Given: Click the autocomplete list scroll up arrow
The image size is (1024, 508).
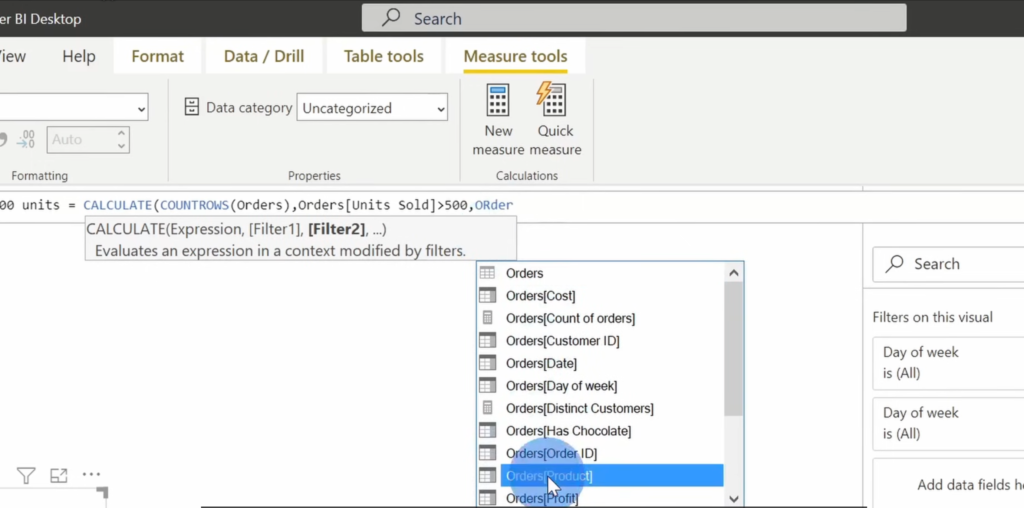Looking at the screenshot, I should 733,273.
